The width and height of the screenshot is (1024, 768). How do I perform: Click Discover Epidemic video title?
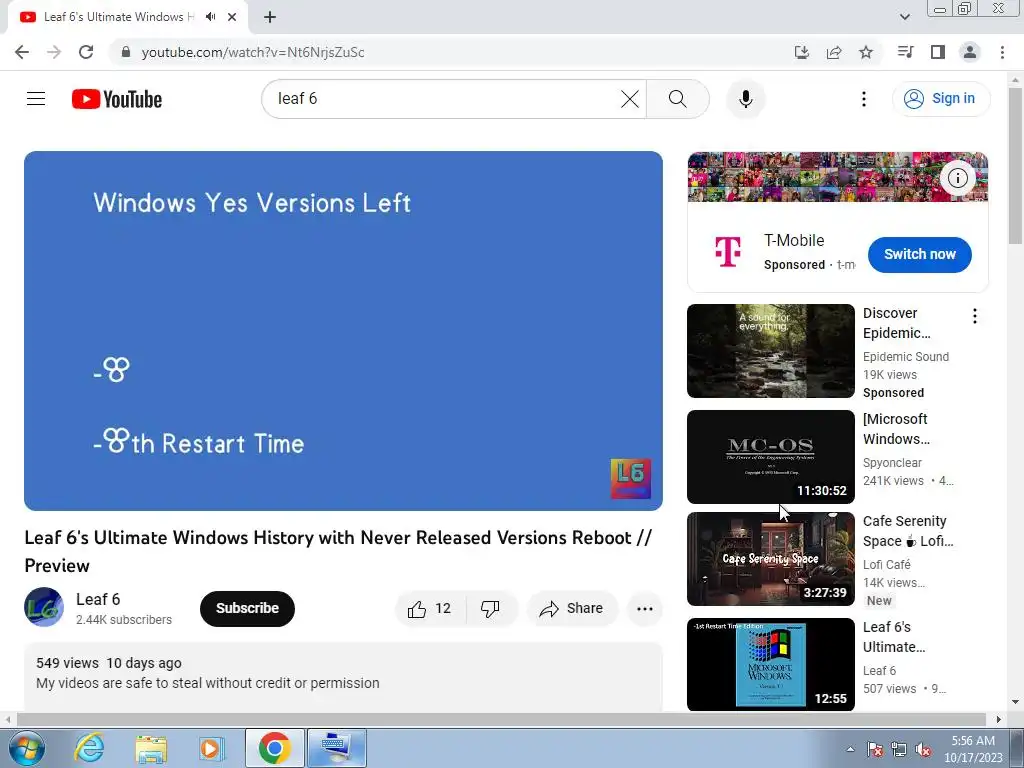[896, 323]
